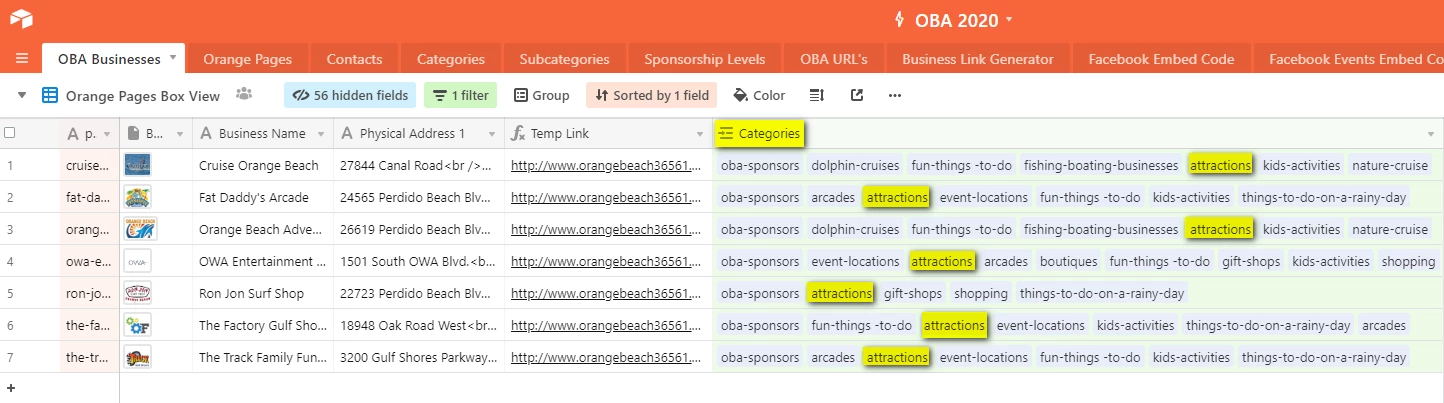The width and height of the screenshot is (1444, 403).
Task: Open the first primary column dropdown
Action: 108,134
